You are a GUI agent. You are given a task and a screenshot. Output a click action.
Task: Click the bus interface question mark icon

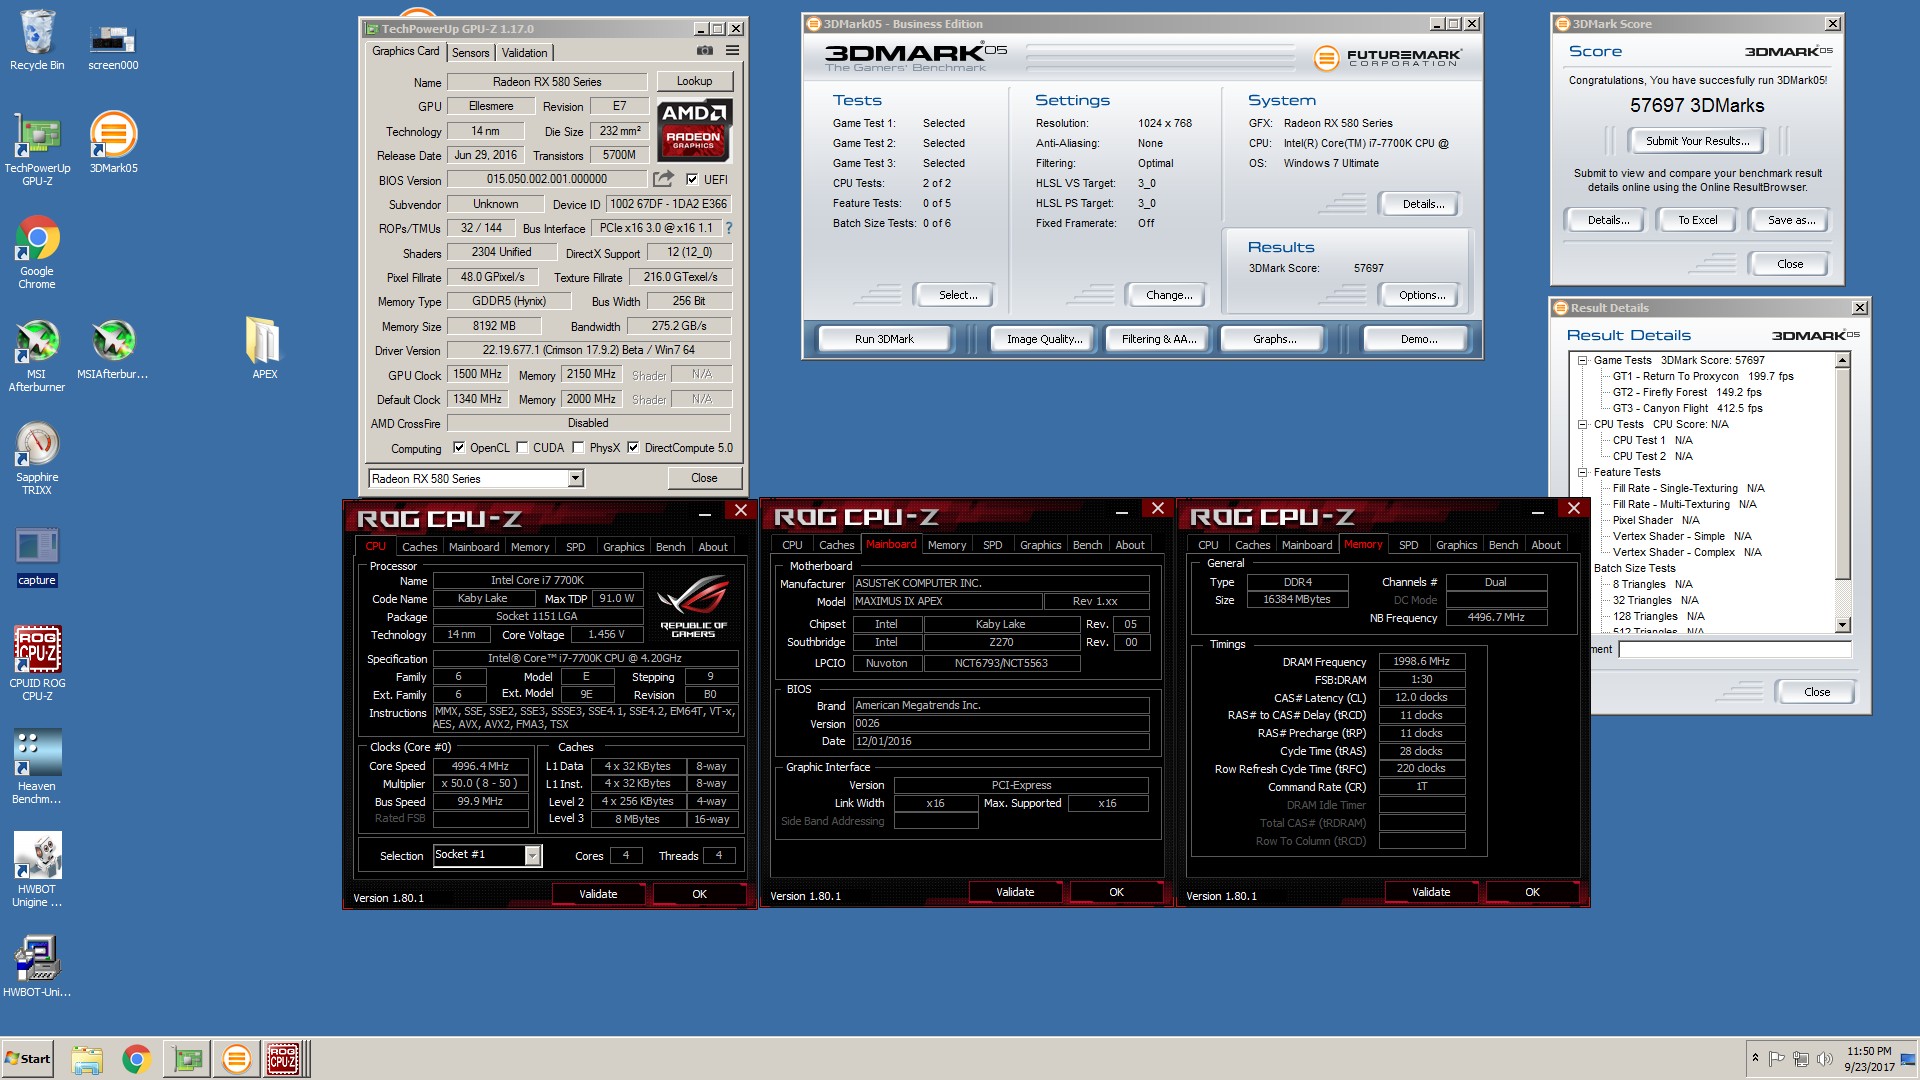(729, 228)
